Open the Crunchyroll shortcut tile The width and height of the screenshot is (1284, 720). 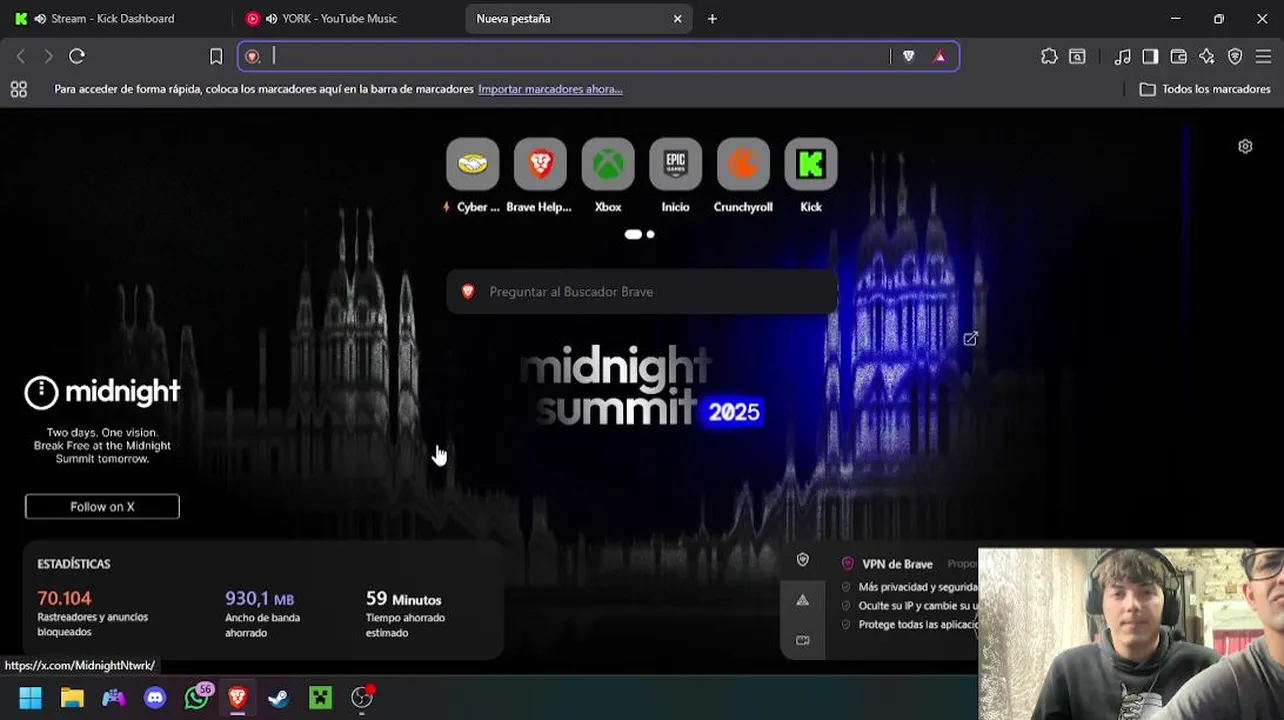click(743, 164)
